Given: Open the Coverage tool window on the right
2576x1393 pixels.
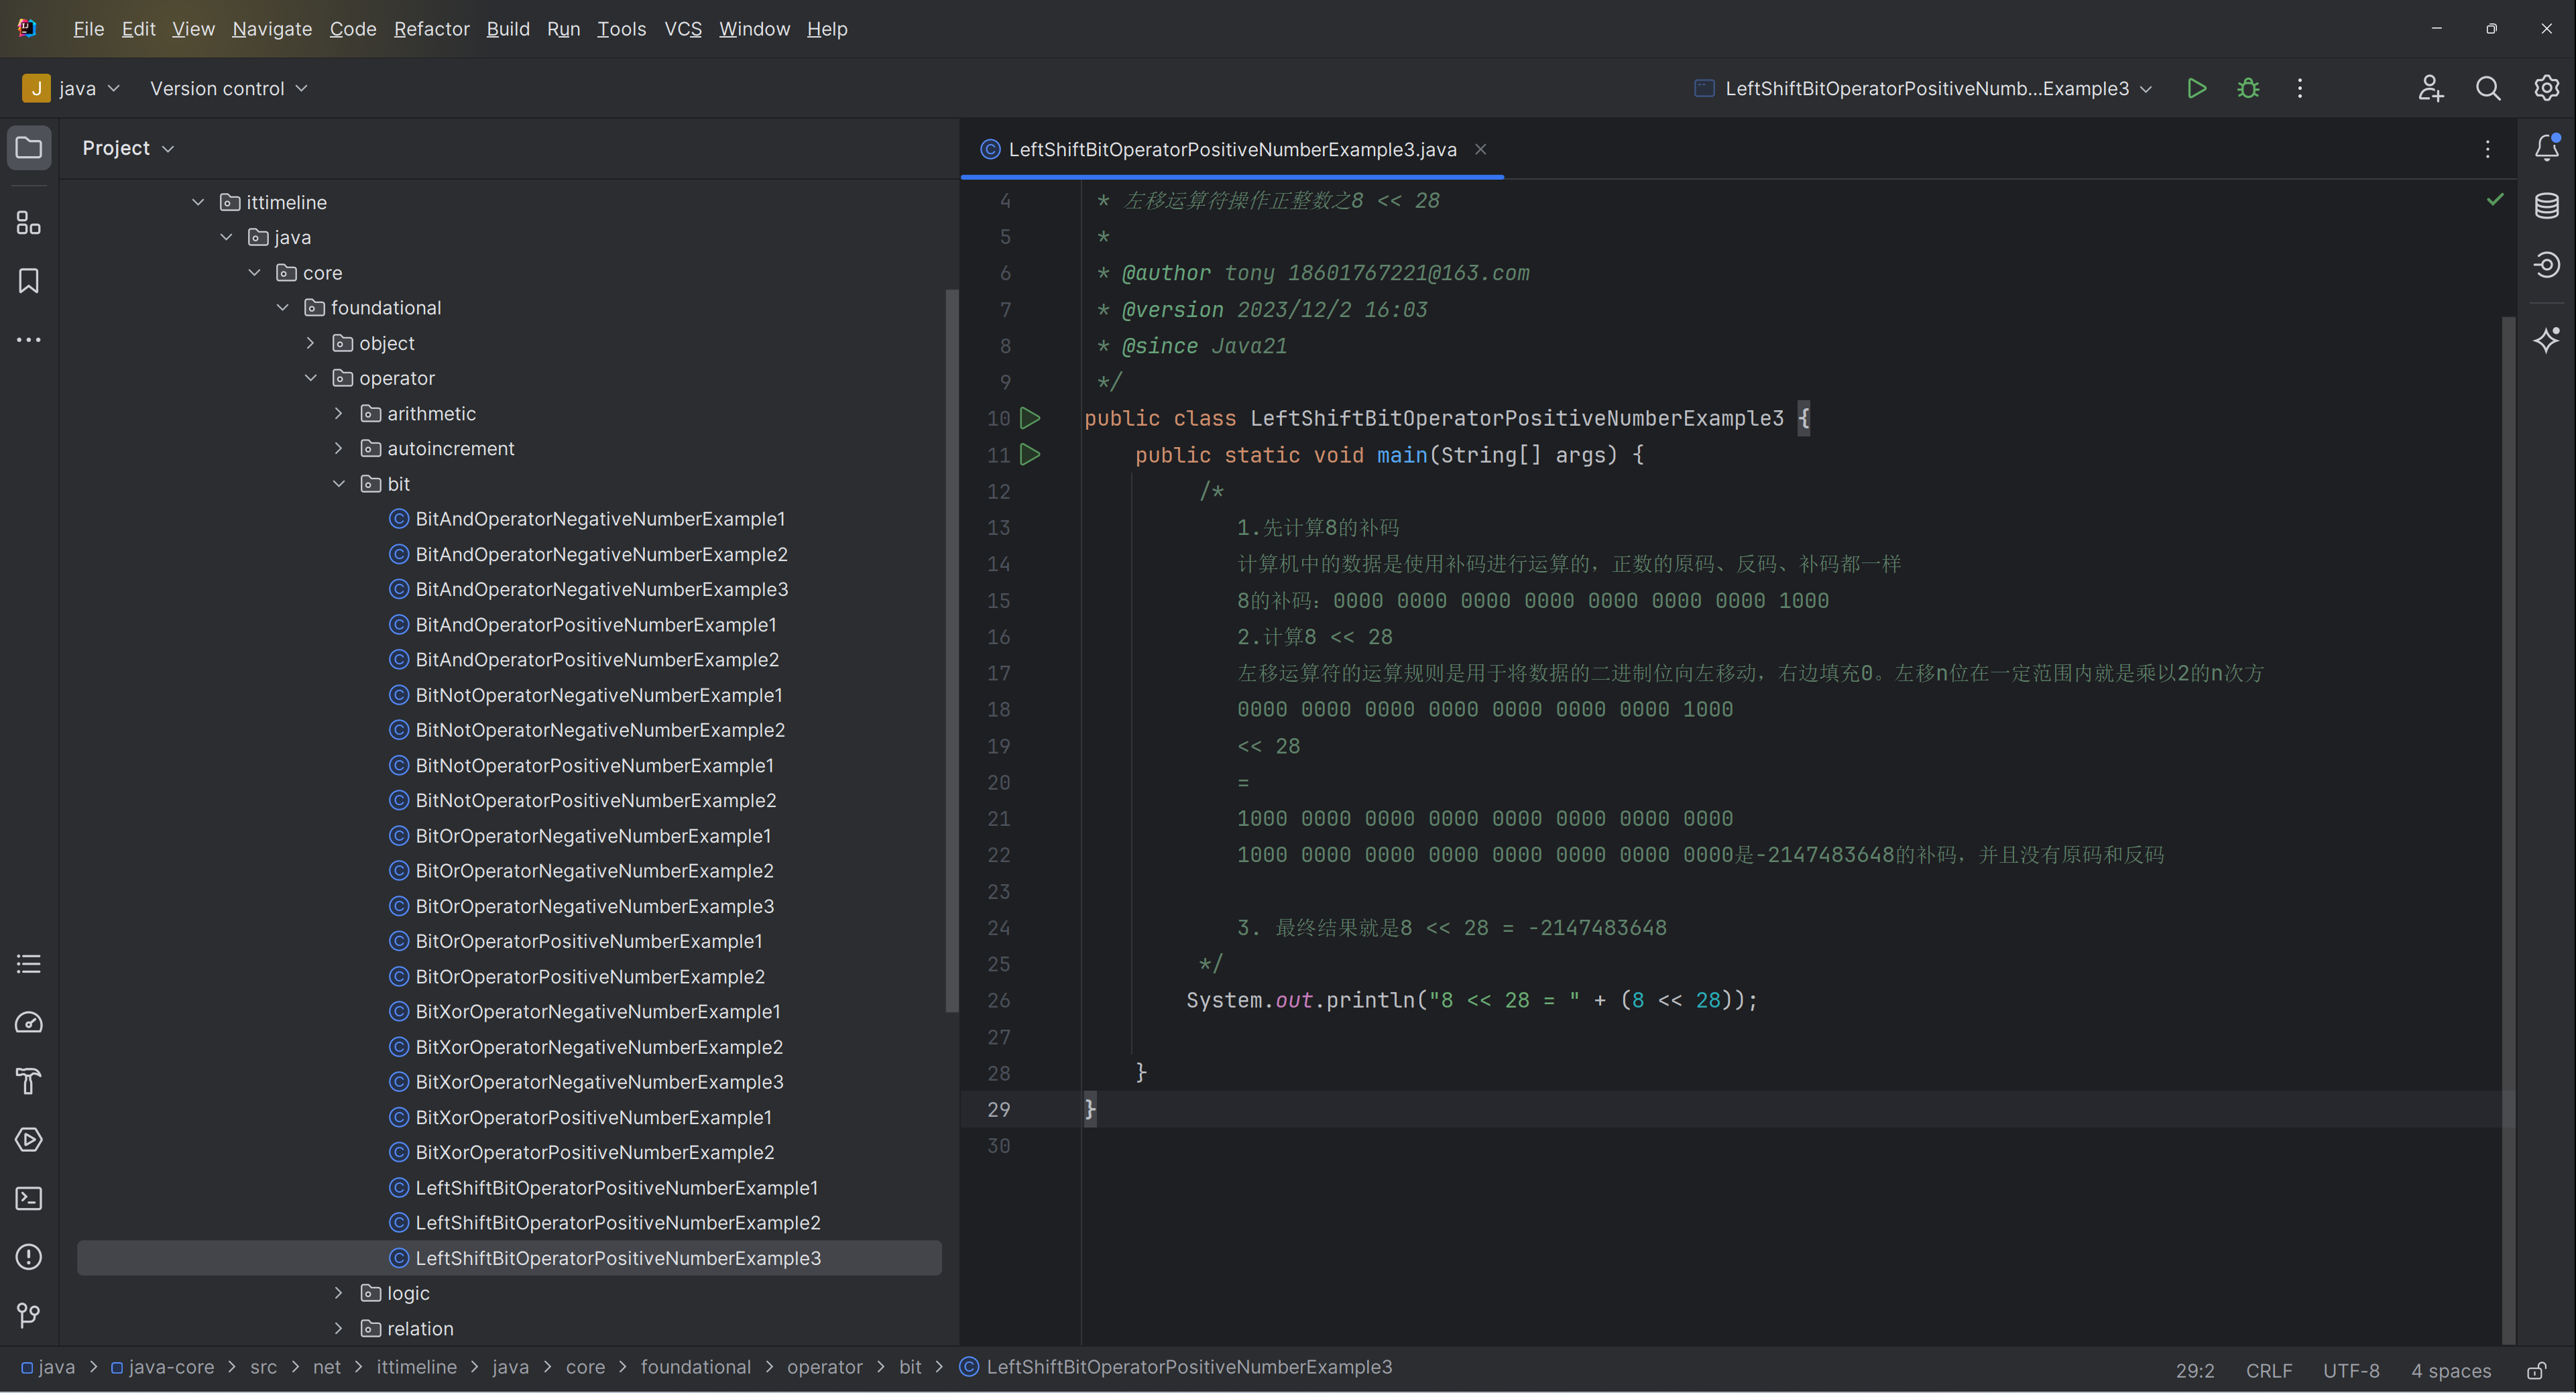Looking at the screenshot, I should coord(2546,264).
